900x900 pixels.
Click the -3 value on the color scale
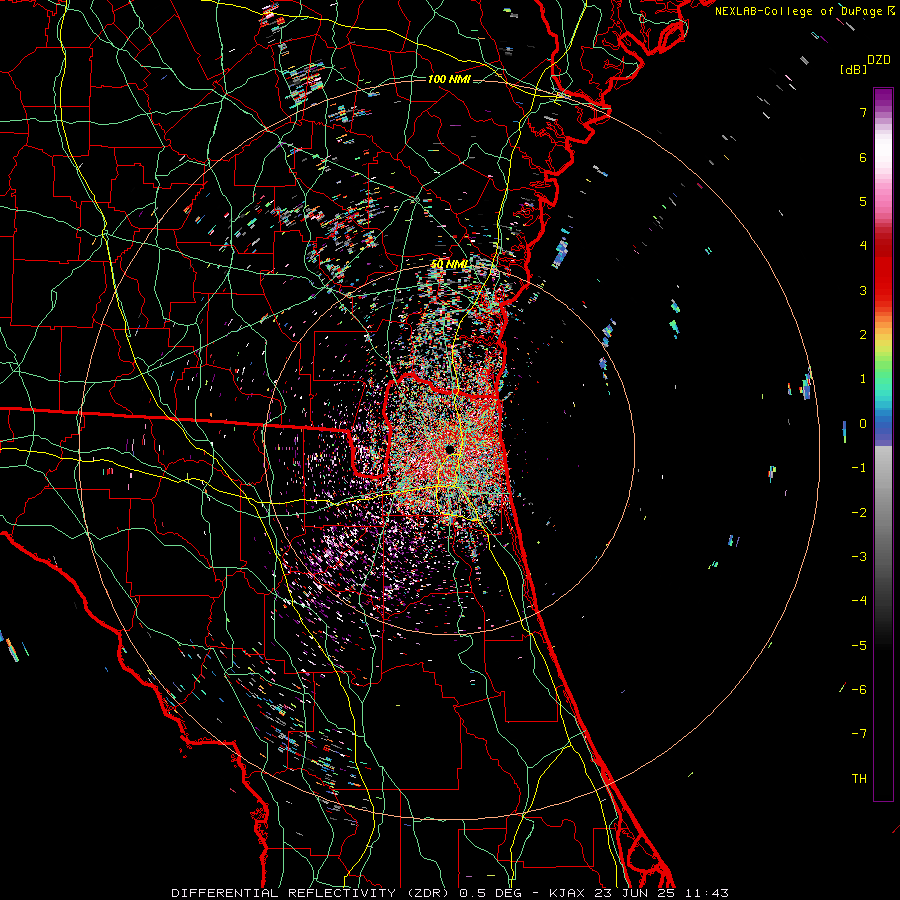tap(859, 557)
